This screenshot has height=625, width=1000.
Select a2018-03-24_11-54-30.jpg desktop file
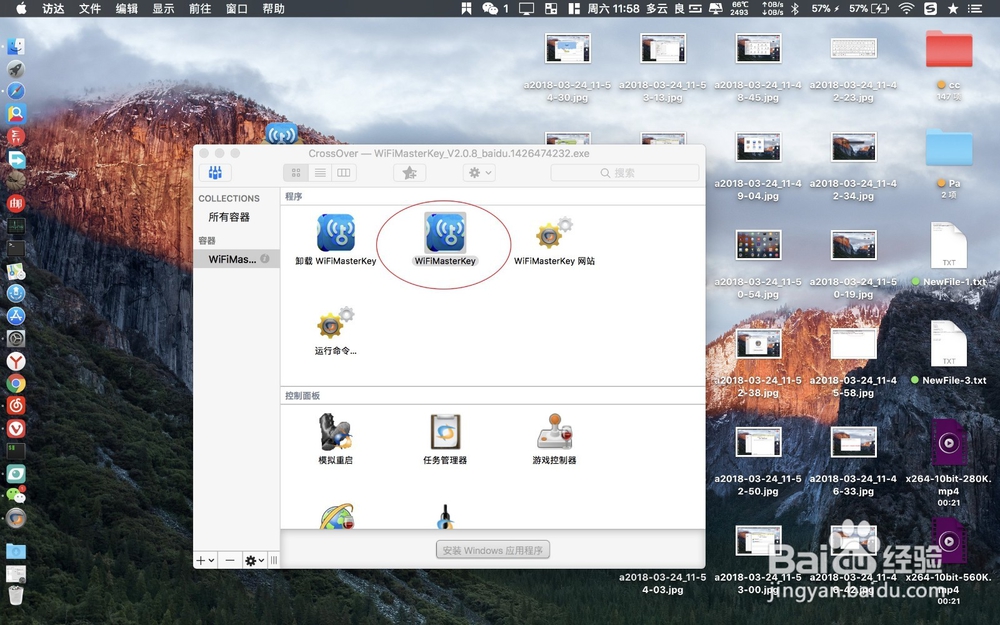pos(568,48)
